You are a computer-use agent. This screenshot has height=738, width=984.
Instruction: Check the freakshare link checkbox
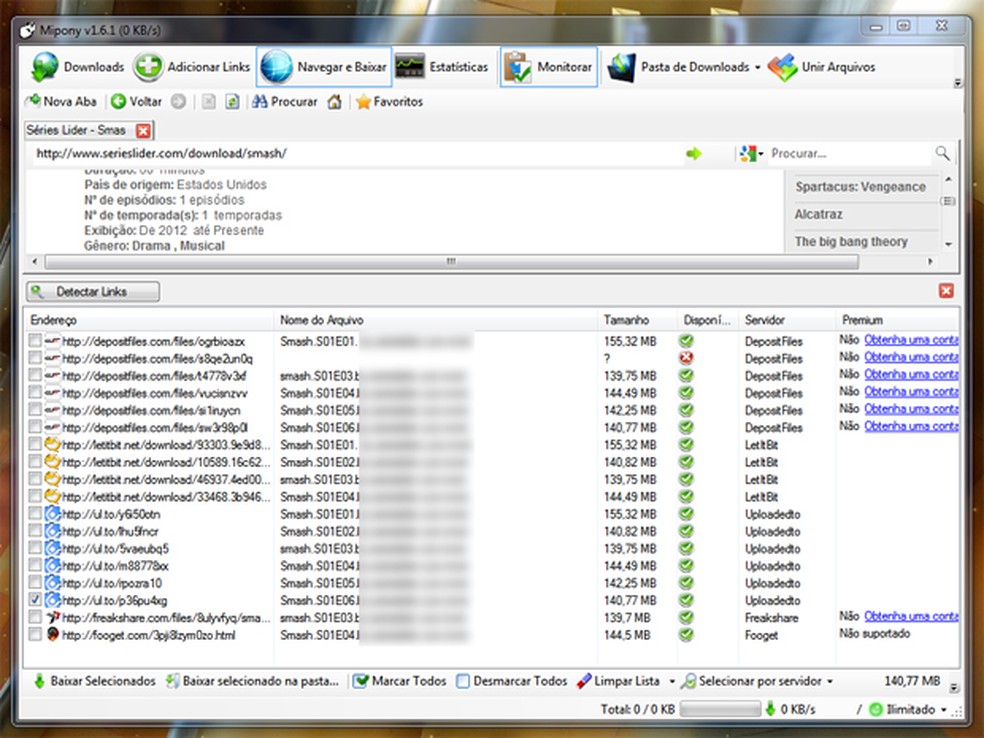pyautogui.click(x=35, y=618)
